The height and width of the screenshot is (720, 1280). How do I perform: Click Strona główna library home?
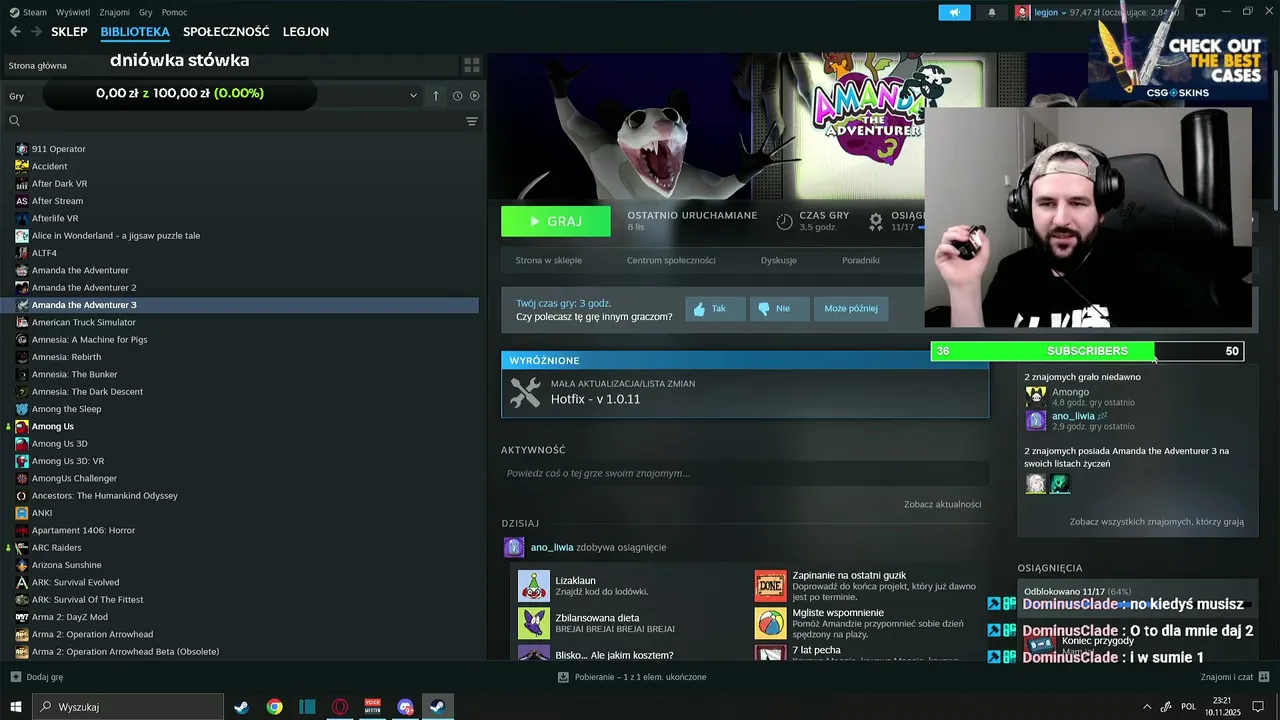point(38,65)
